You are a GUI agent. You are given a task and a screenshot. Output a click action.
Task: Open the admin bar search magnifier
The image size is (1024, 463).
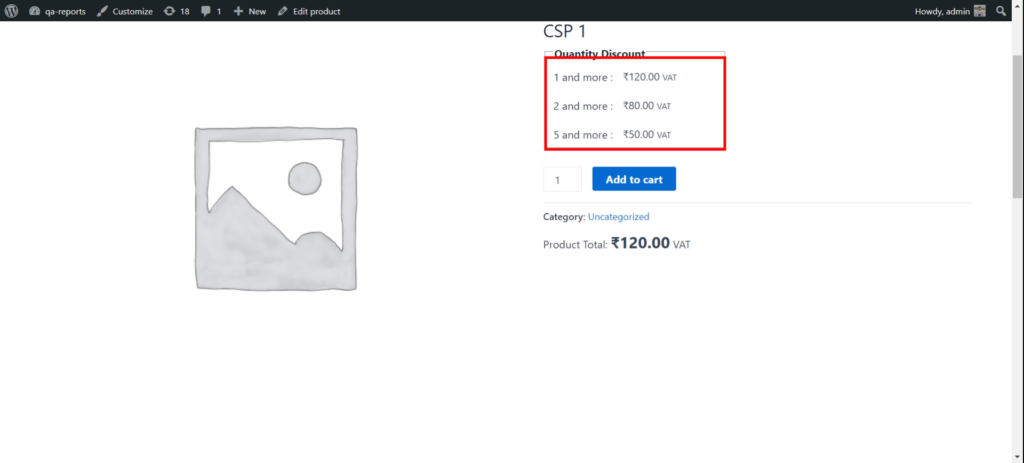(x=1001, y=11)
